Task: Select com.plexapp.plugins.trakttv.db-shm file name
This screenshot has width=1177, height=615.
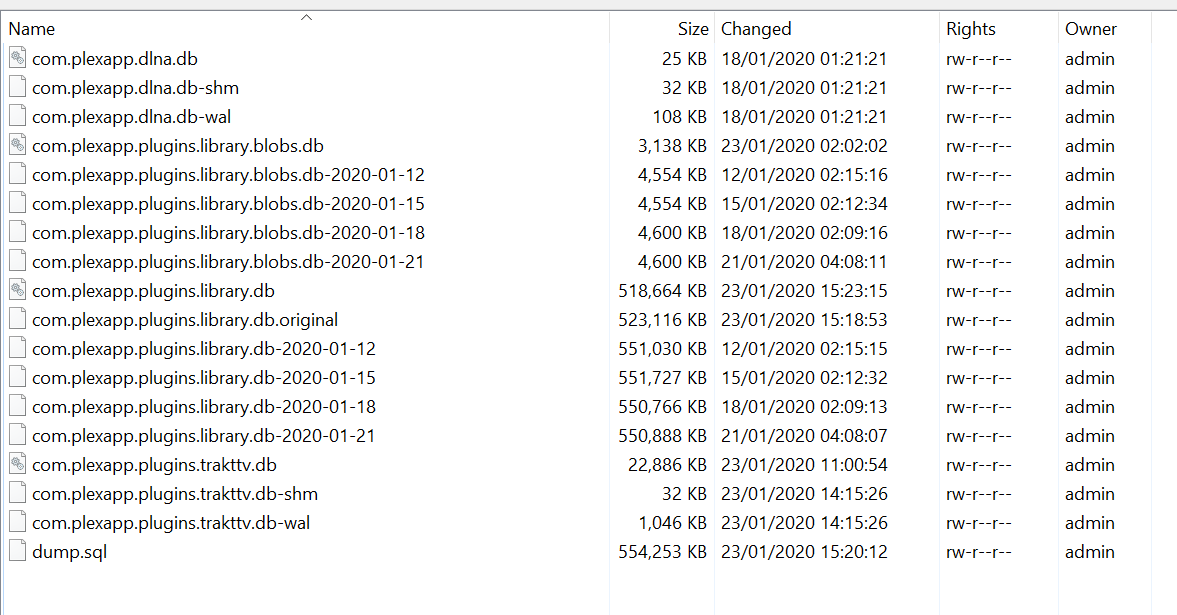Action: tap(174, 494)
